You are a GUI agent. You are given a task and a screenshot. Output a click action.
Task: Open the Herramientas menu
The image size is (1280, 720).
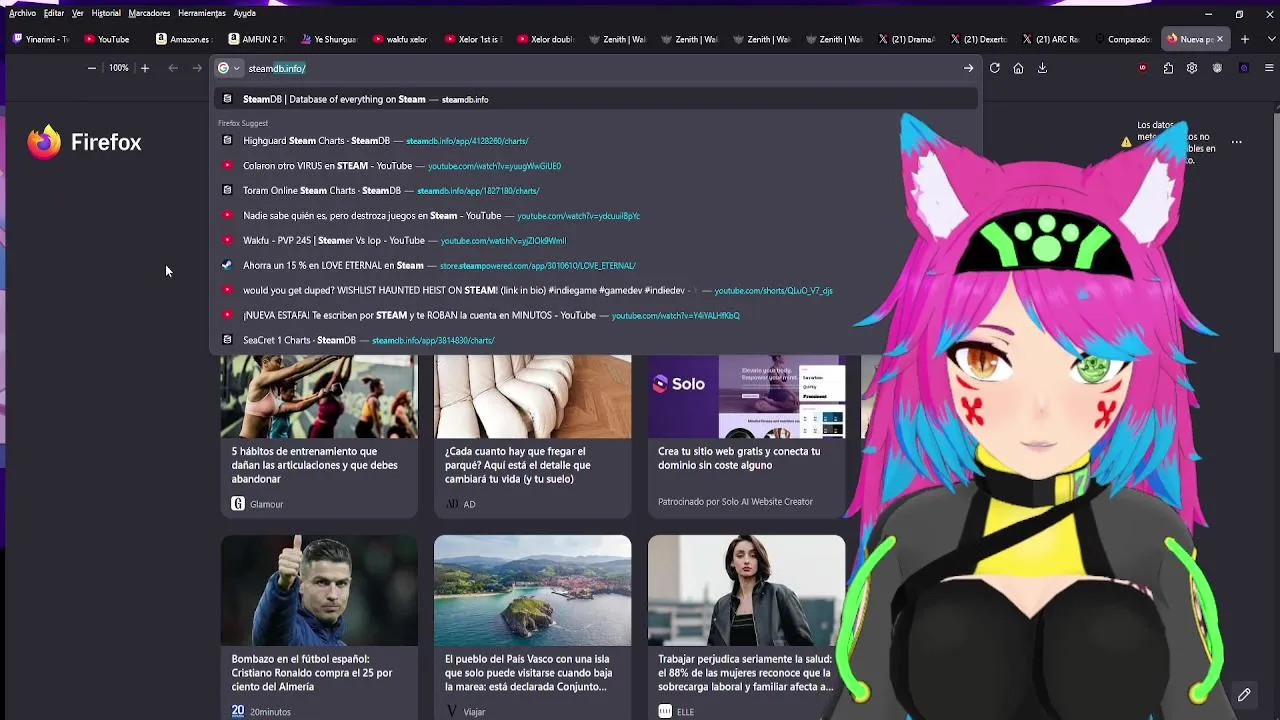coord(201,13)
